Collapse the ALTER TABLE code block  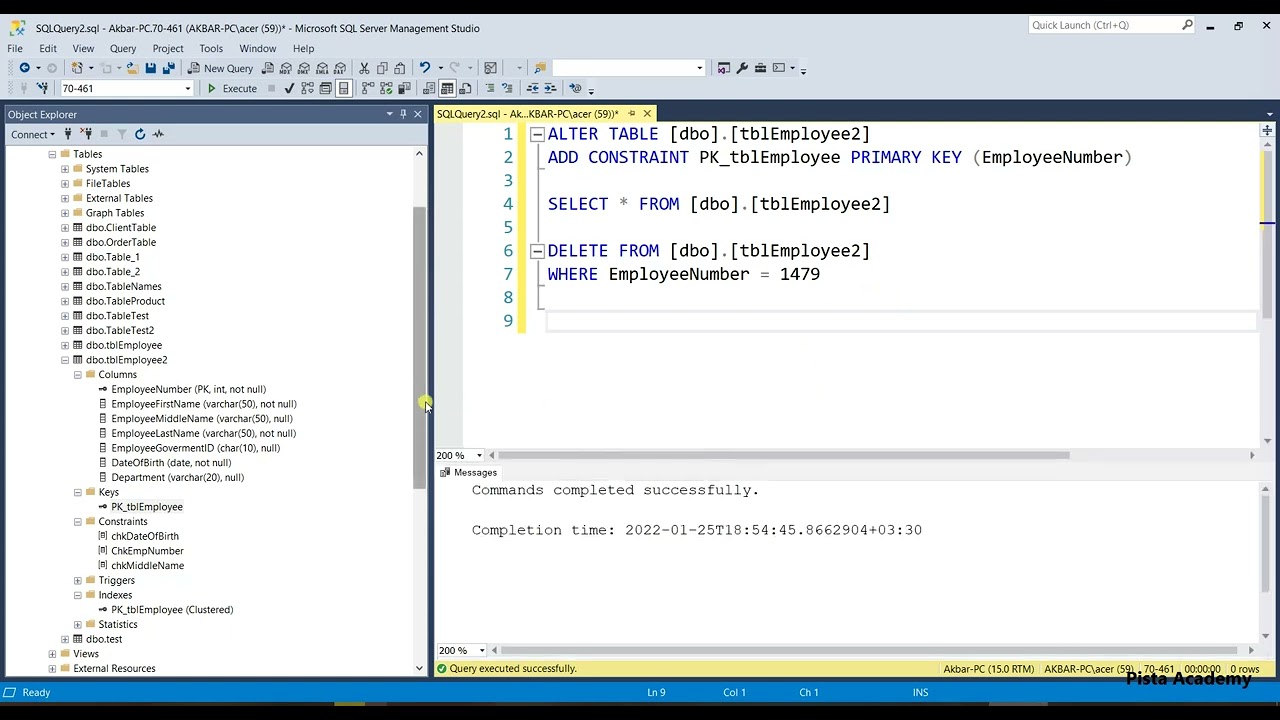point(537,134)
